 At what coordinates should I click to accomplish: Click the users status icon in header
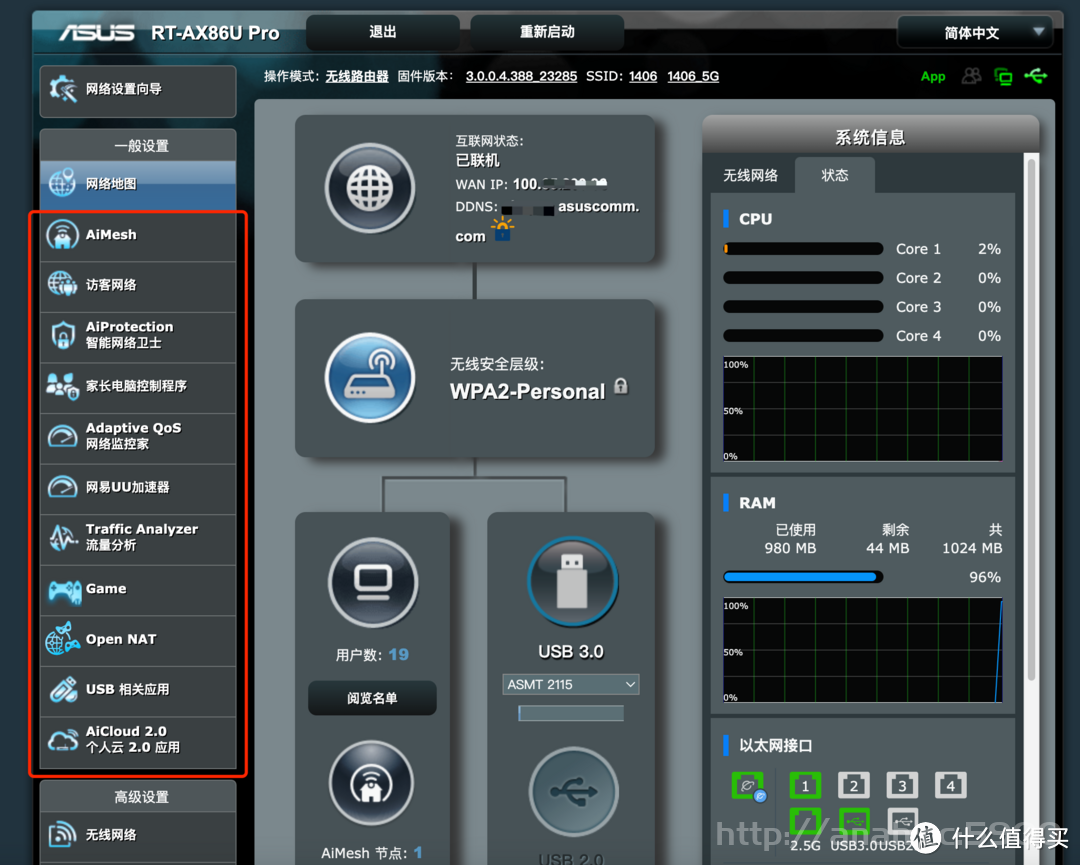click(971, 76)
